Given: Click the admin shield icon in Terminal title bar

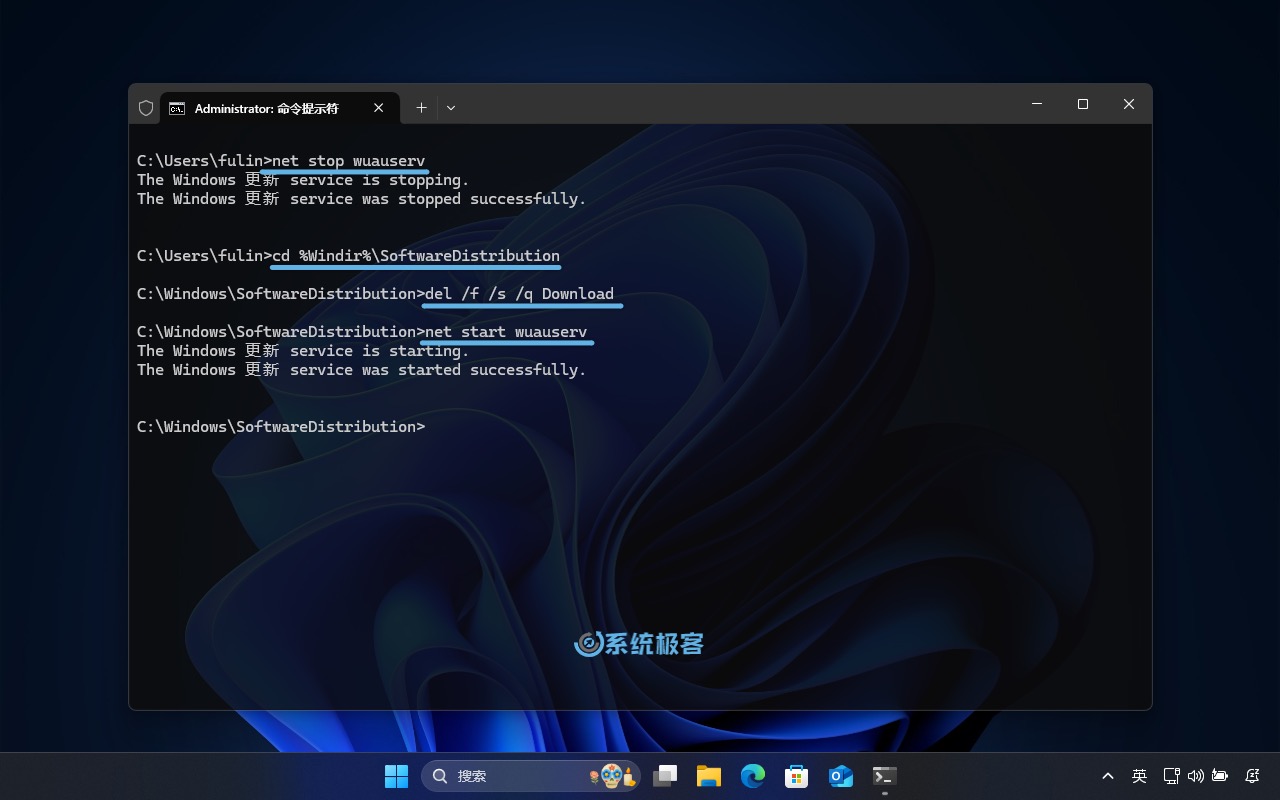Looking at the screenshot, I should (145, 107).
